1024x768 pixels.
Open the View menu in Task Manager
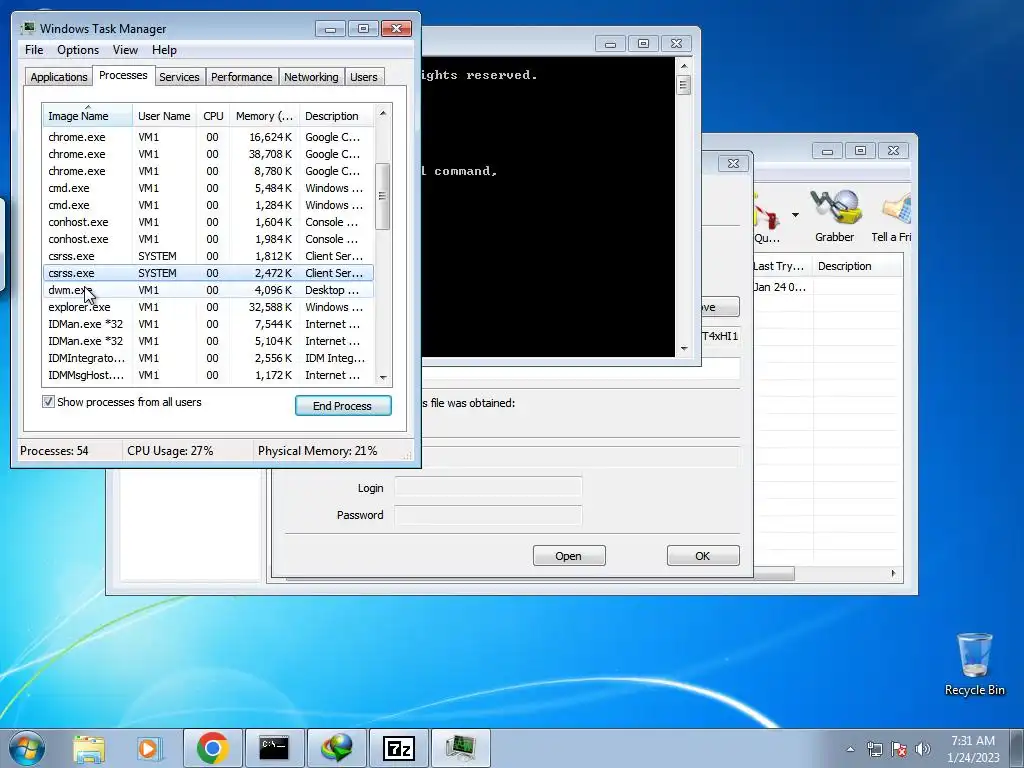[125, 50]
